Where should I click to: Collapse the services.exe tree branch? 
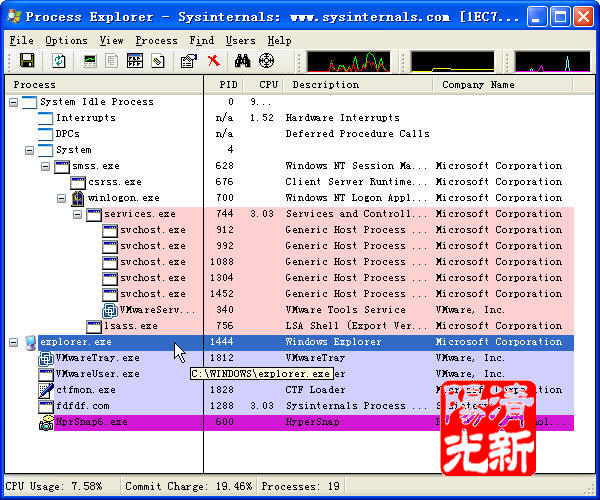point(77,214)
